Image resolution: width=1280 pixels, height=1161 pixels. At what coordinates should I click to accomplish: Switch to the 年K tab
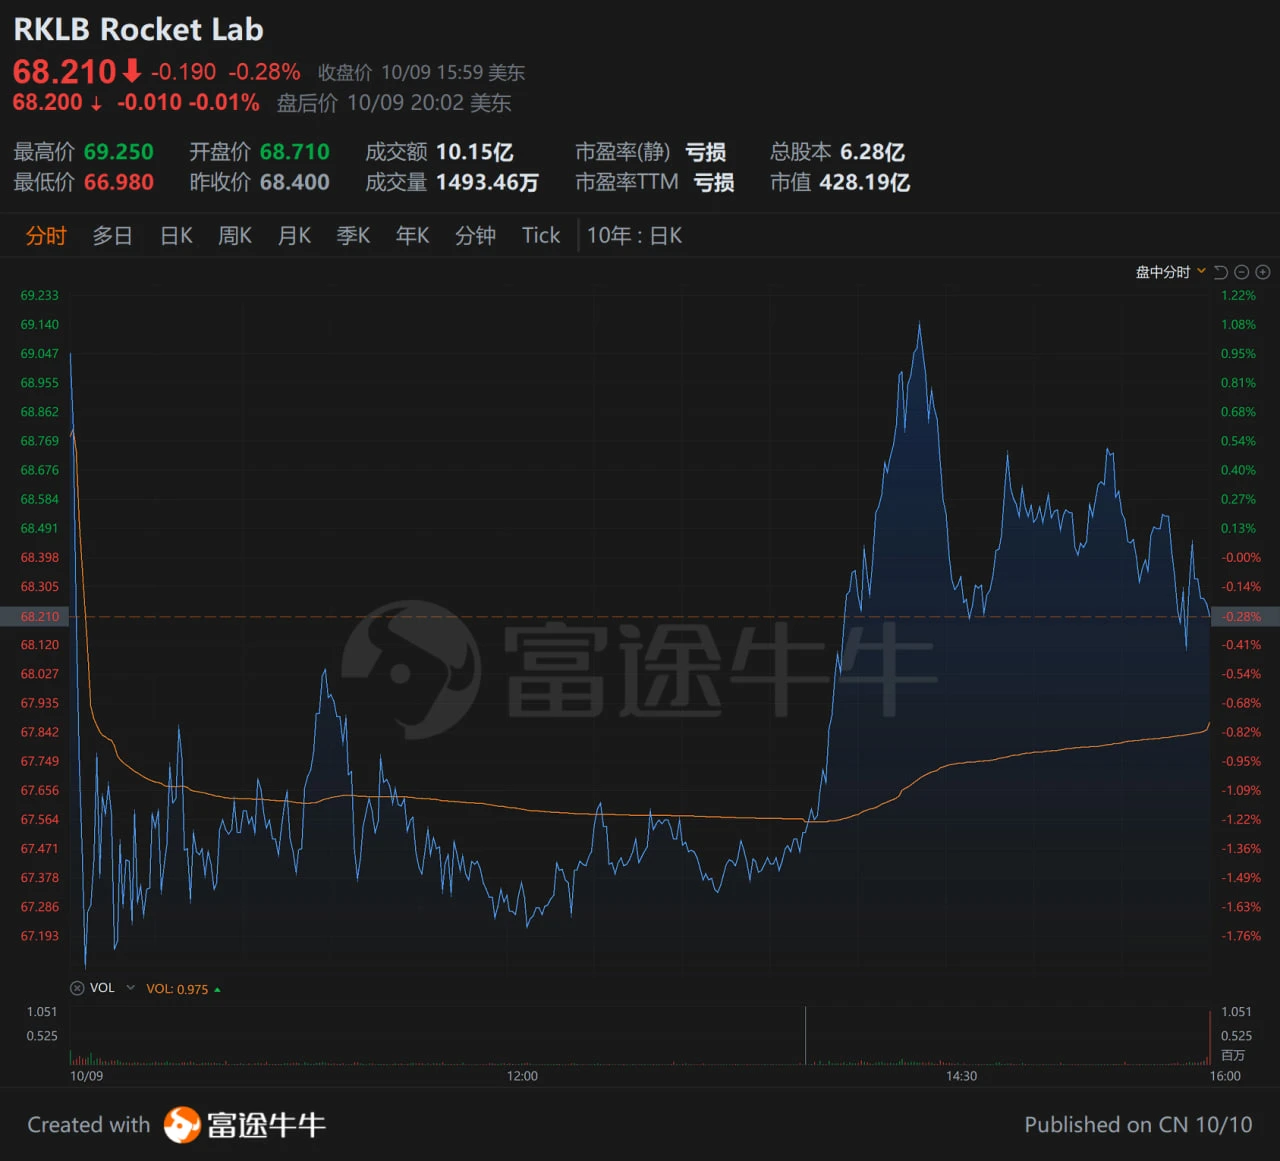click(412, 236)
